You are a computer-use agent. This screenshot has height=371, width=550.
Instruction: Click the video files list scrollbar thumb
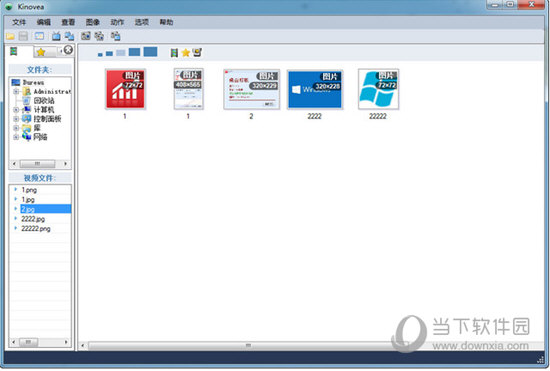28,342
